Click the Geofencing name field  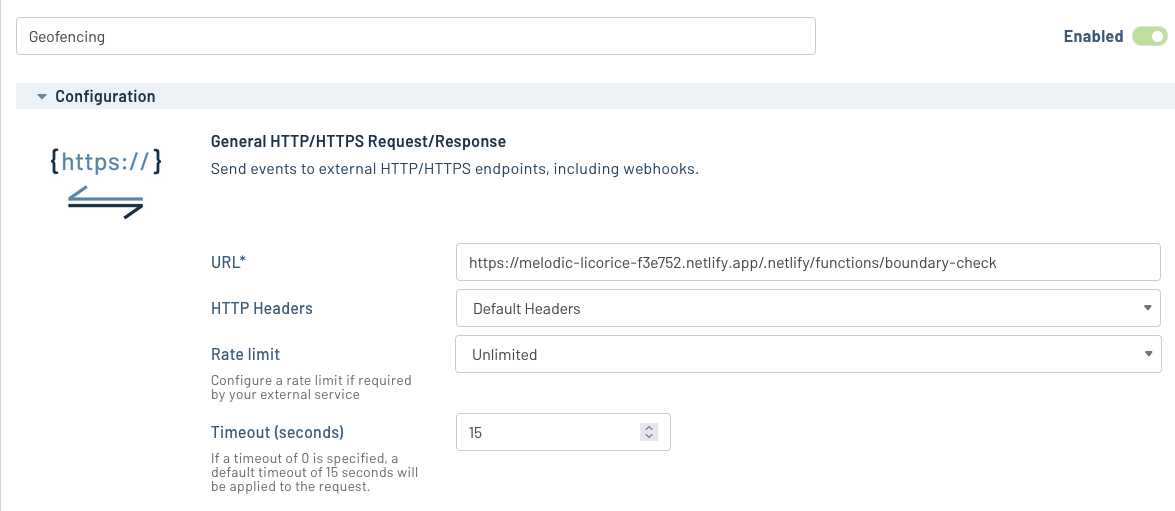click(416, 37)
